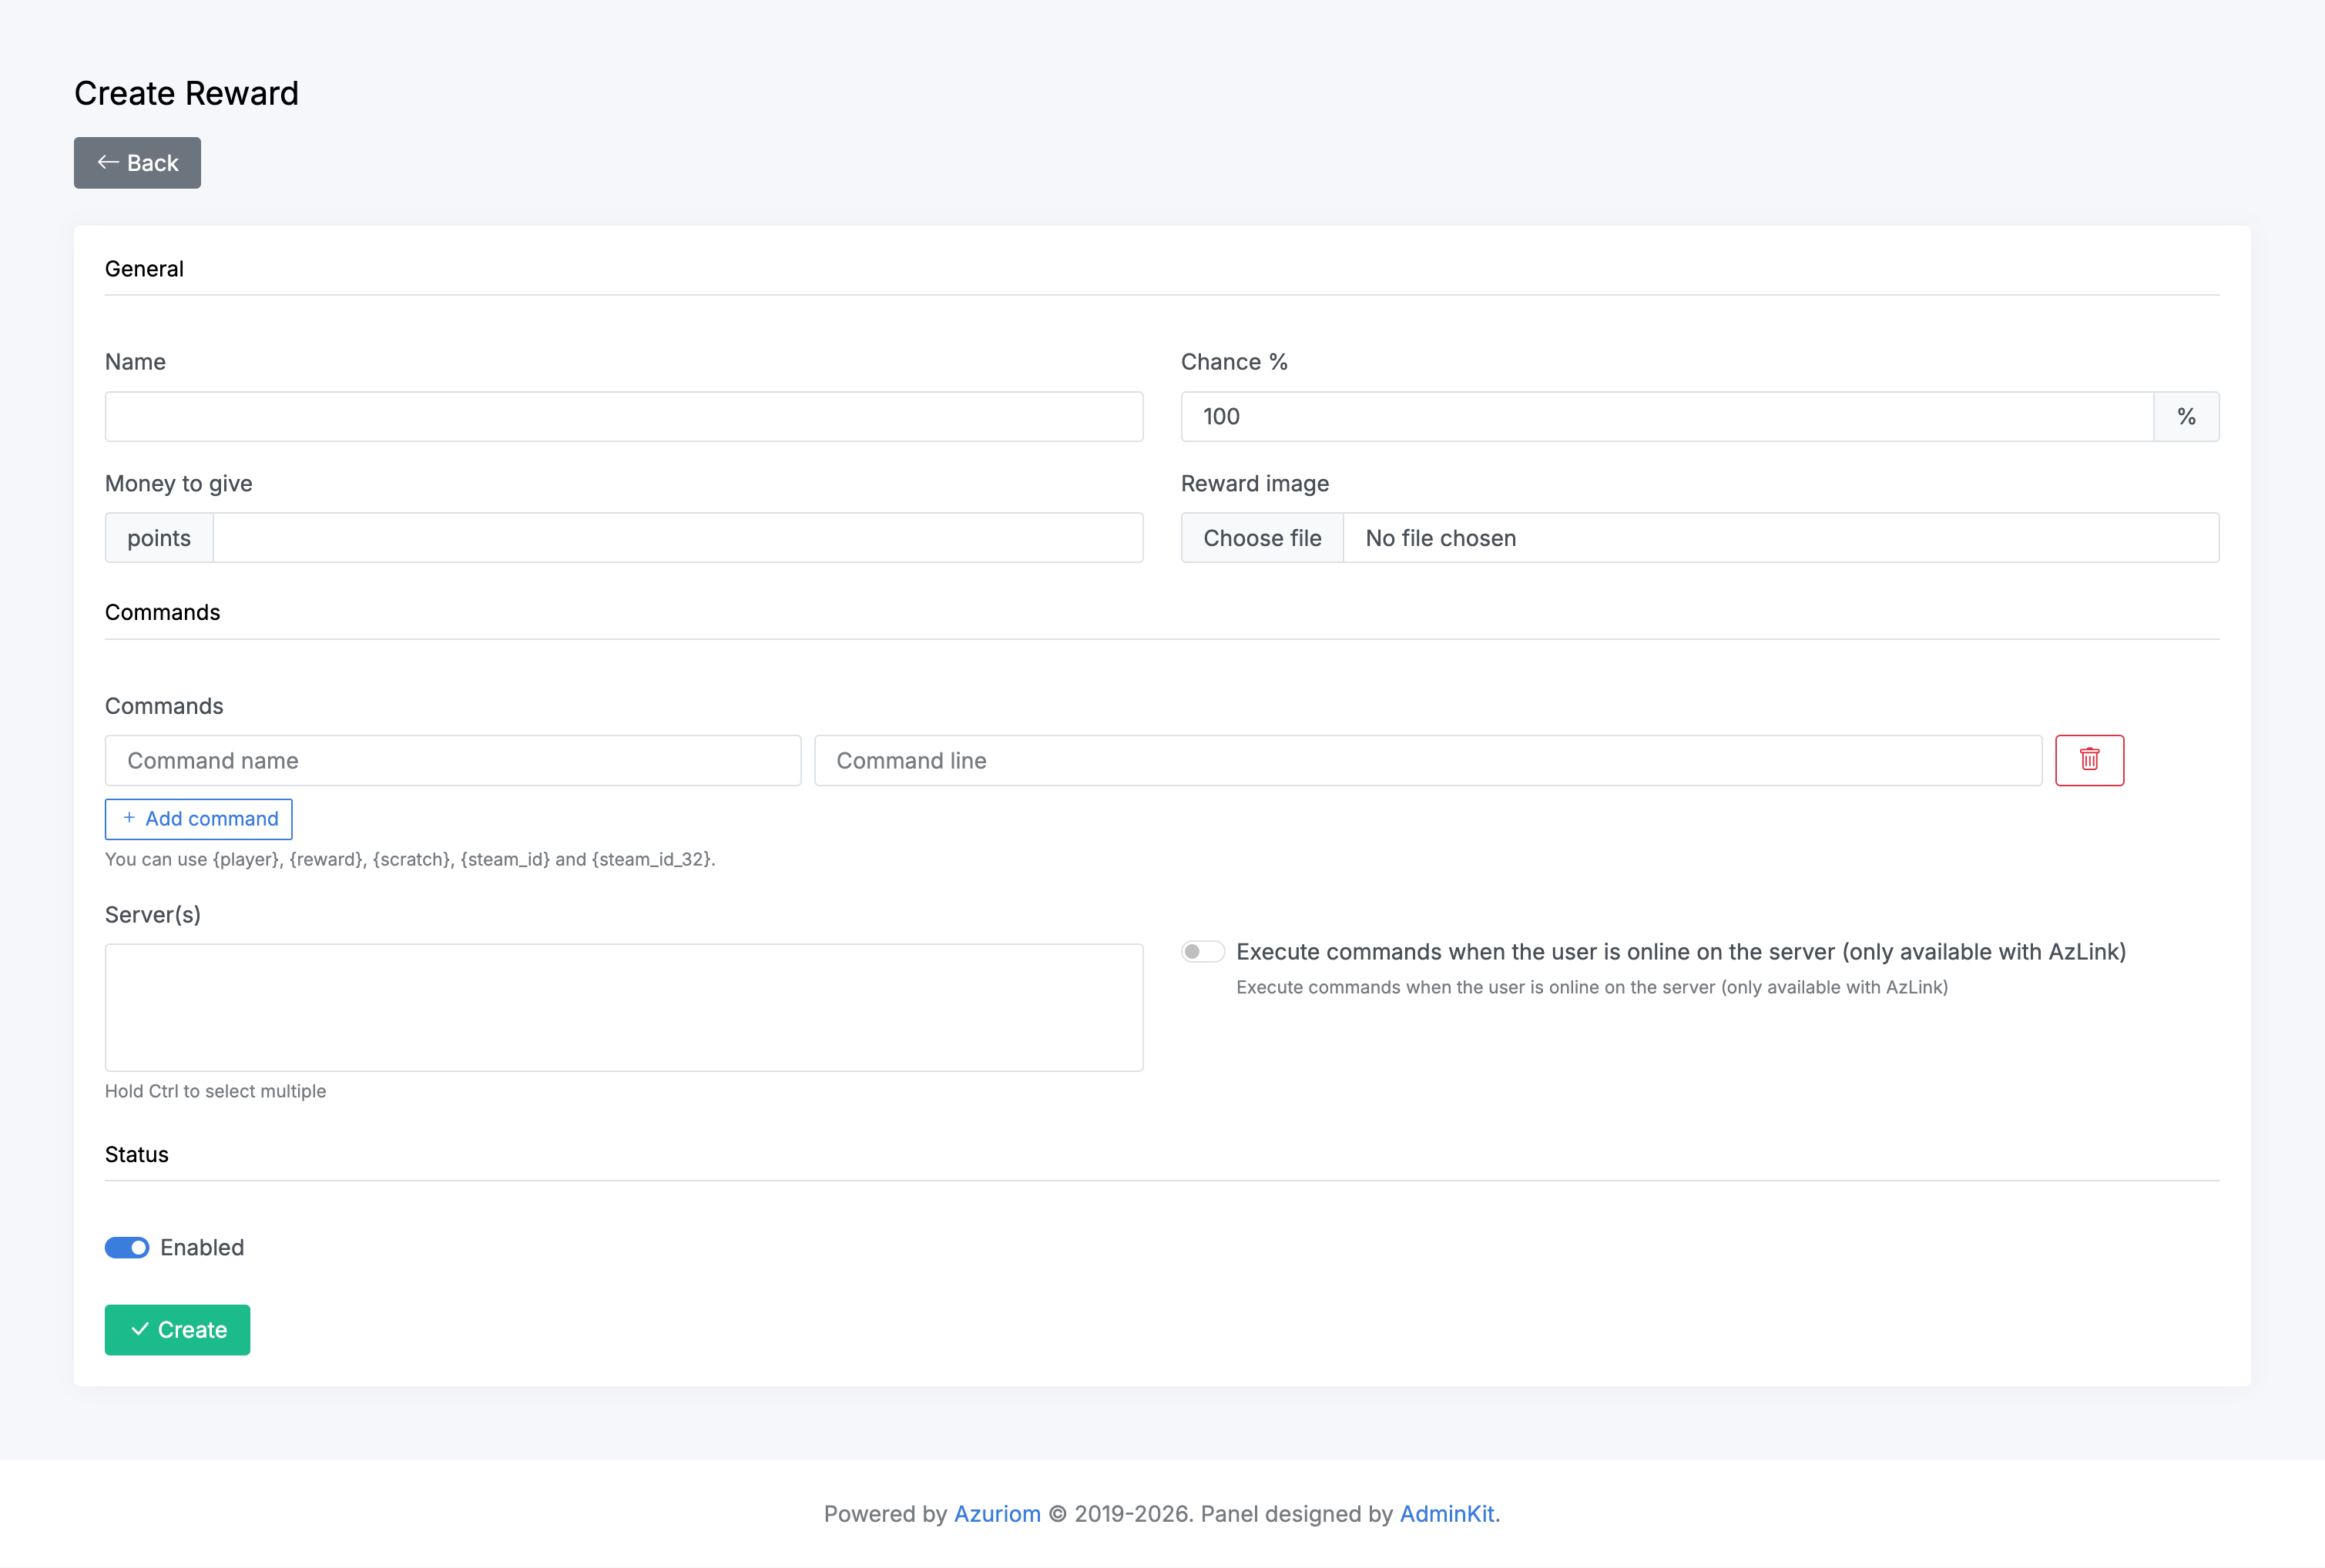Click the percent sign addon box
Viewport: 2325px width, 1568px height.
click(x=2186, y=416)
